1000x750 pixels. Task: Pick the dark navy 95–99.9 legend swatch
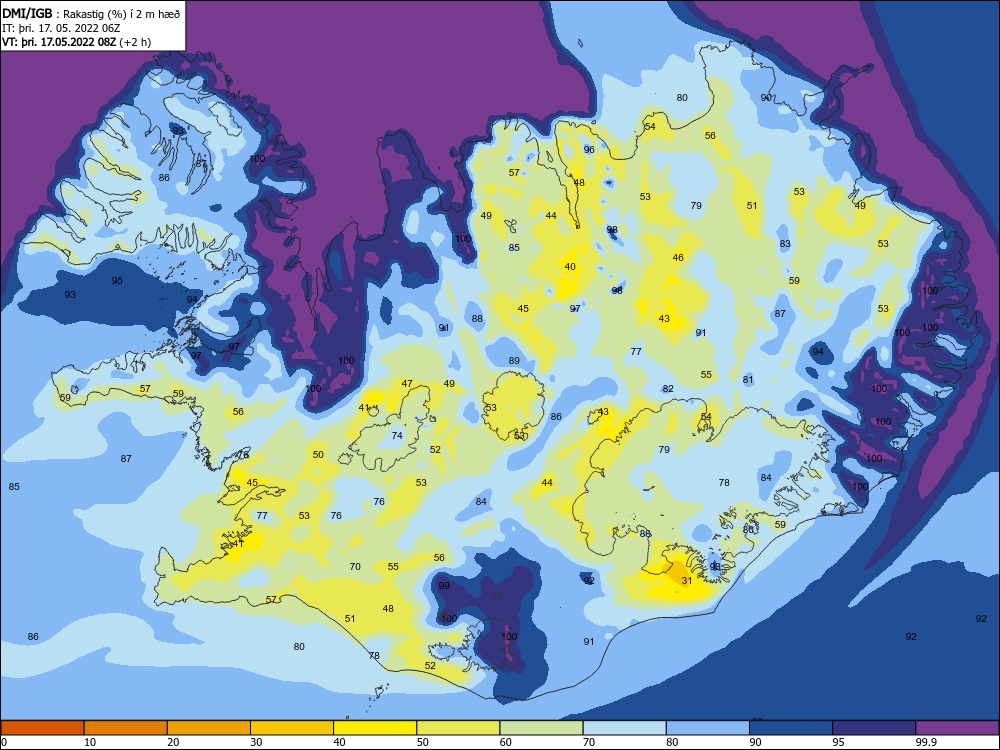[874, 728]
